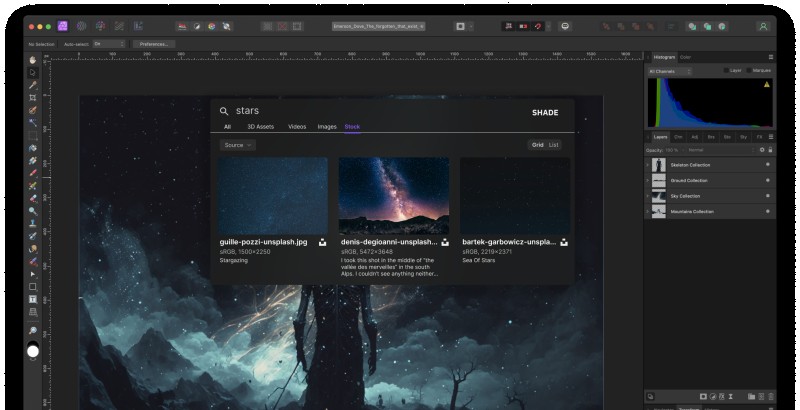The height and width of the screenshot is (410, 800).
Task: Switch to the Videos tab
Action: pyautogui.click(x=297, y=126)
